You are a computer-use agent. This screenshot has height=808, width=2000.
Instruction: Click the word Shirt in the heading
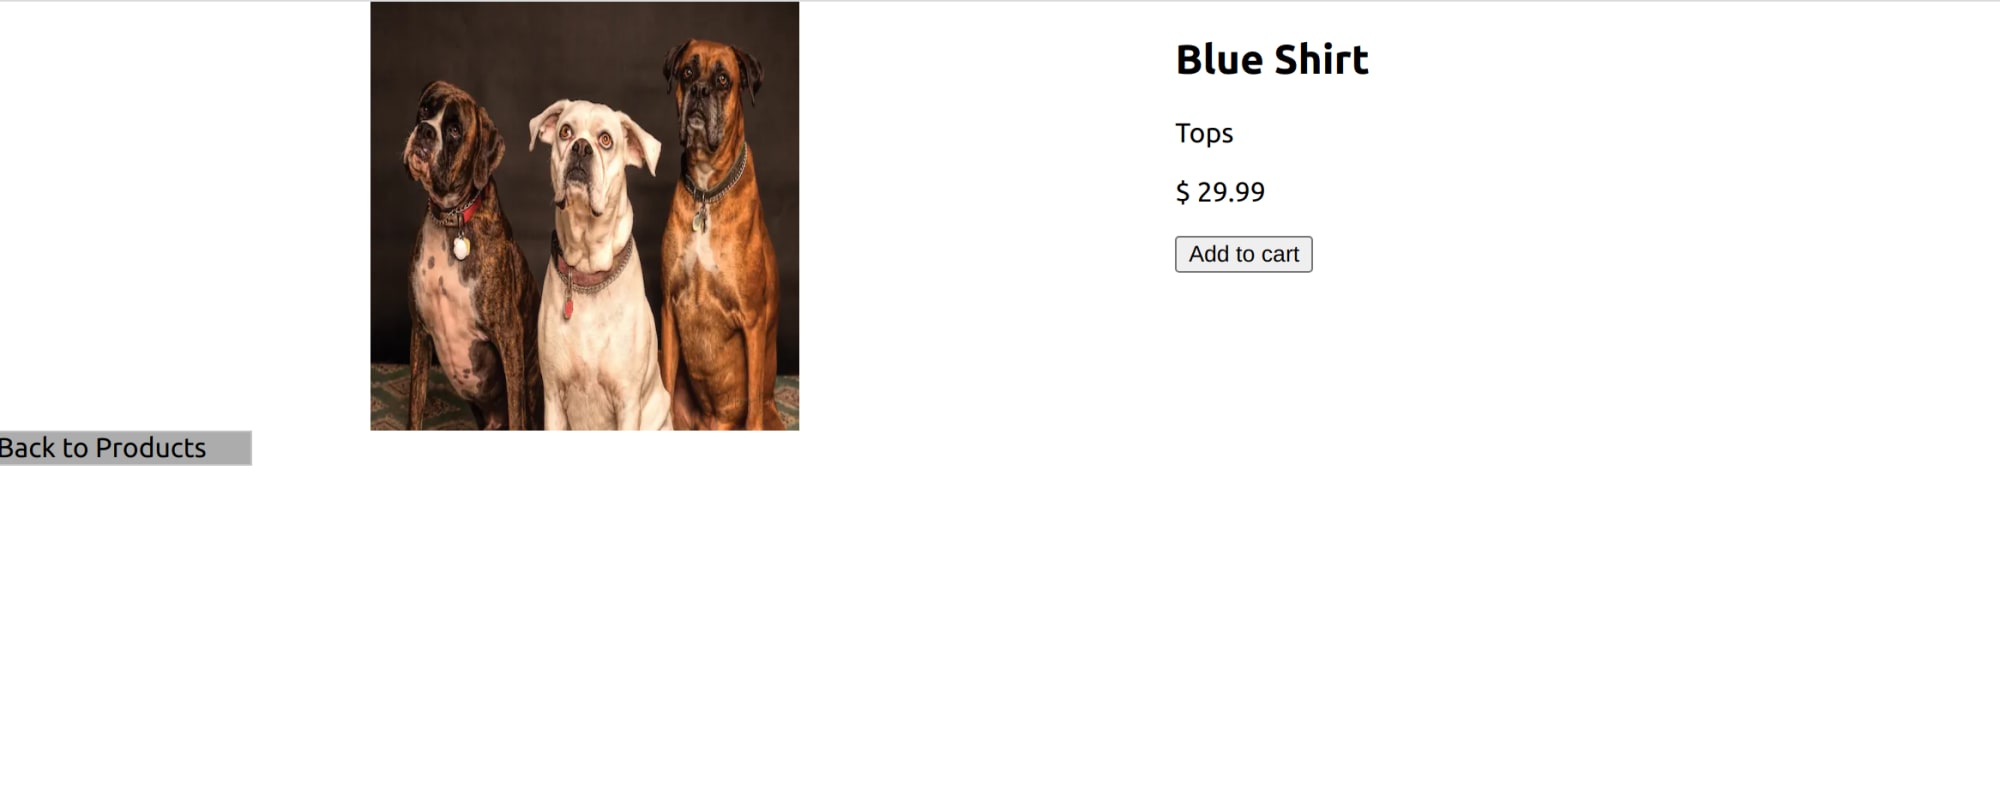click(1321, 60)
